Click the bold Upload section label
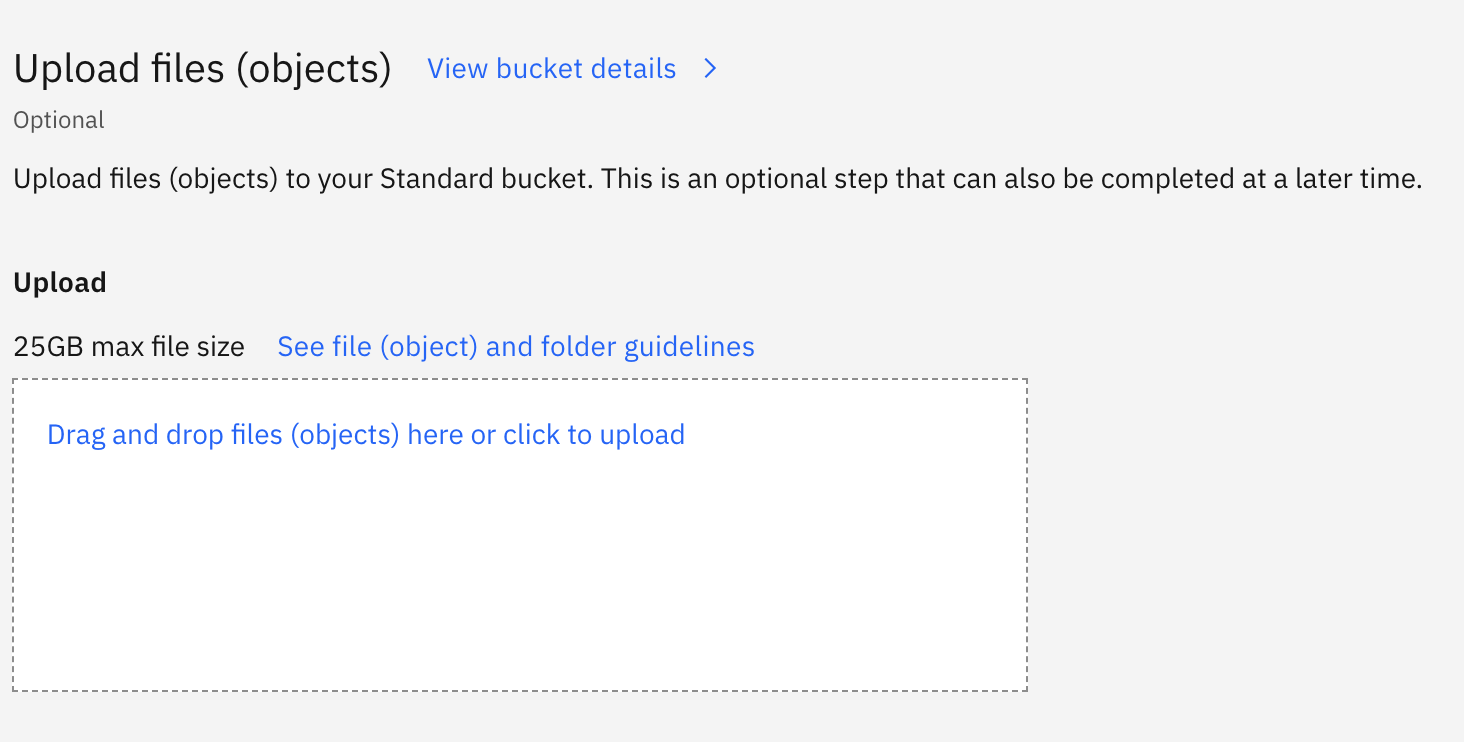This screenshot has width=1464, height=742. coord(60,283)
